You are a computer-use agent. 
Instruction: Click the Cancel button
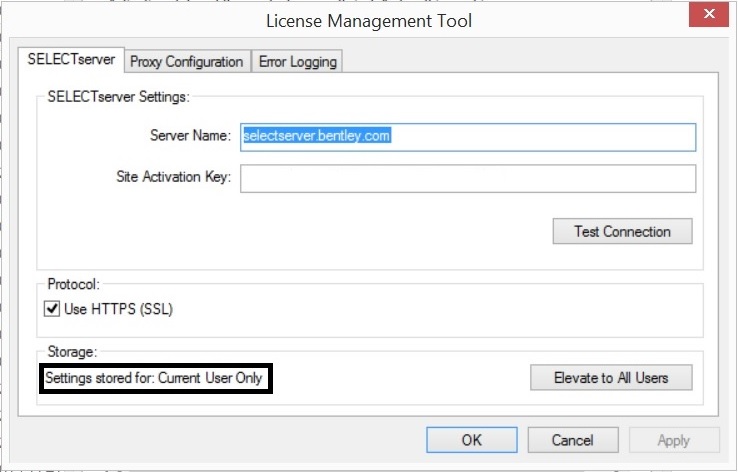point(573,440)
